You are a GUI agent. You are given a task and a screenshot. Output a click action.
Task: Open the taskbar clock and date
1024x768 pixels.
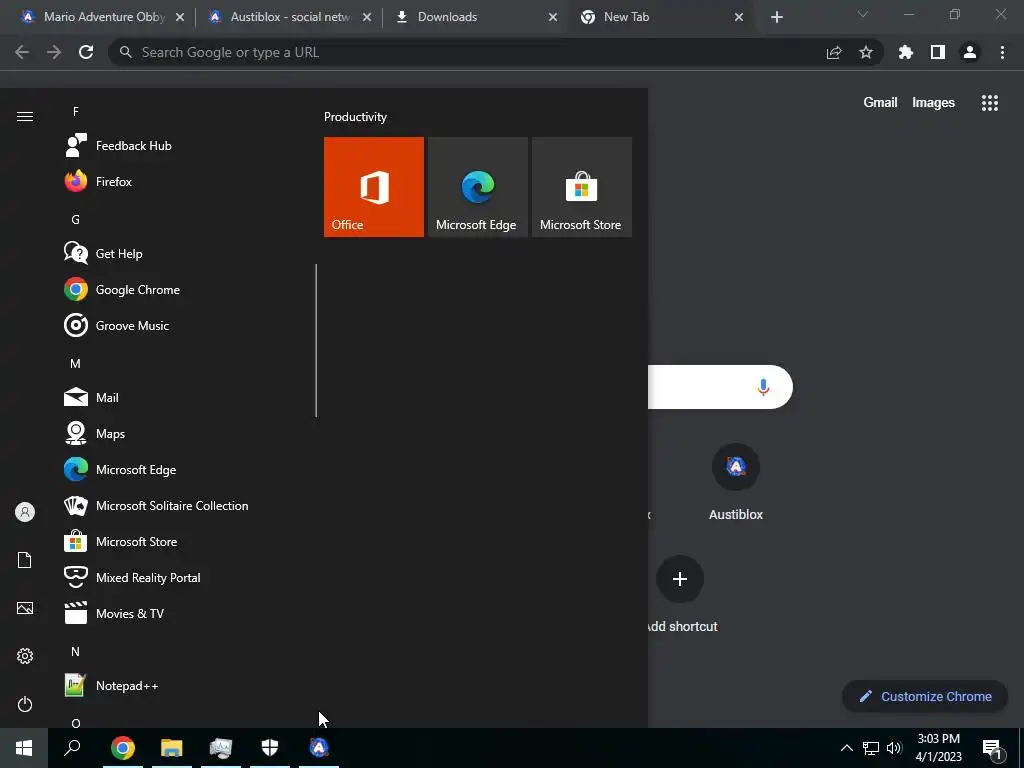(x=938, y=748)
